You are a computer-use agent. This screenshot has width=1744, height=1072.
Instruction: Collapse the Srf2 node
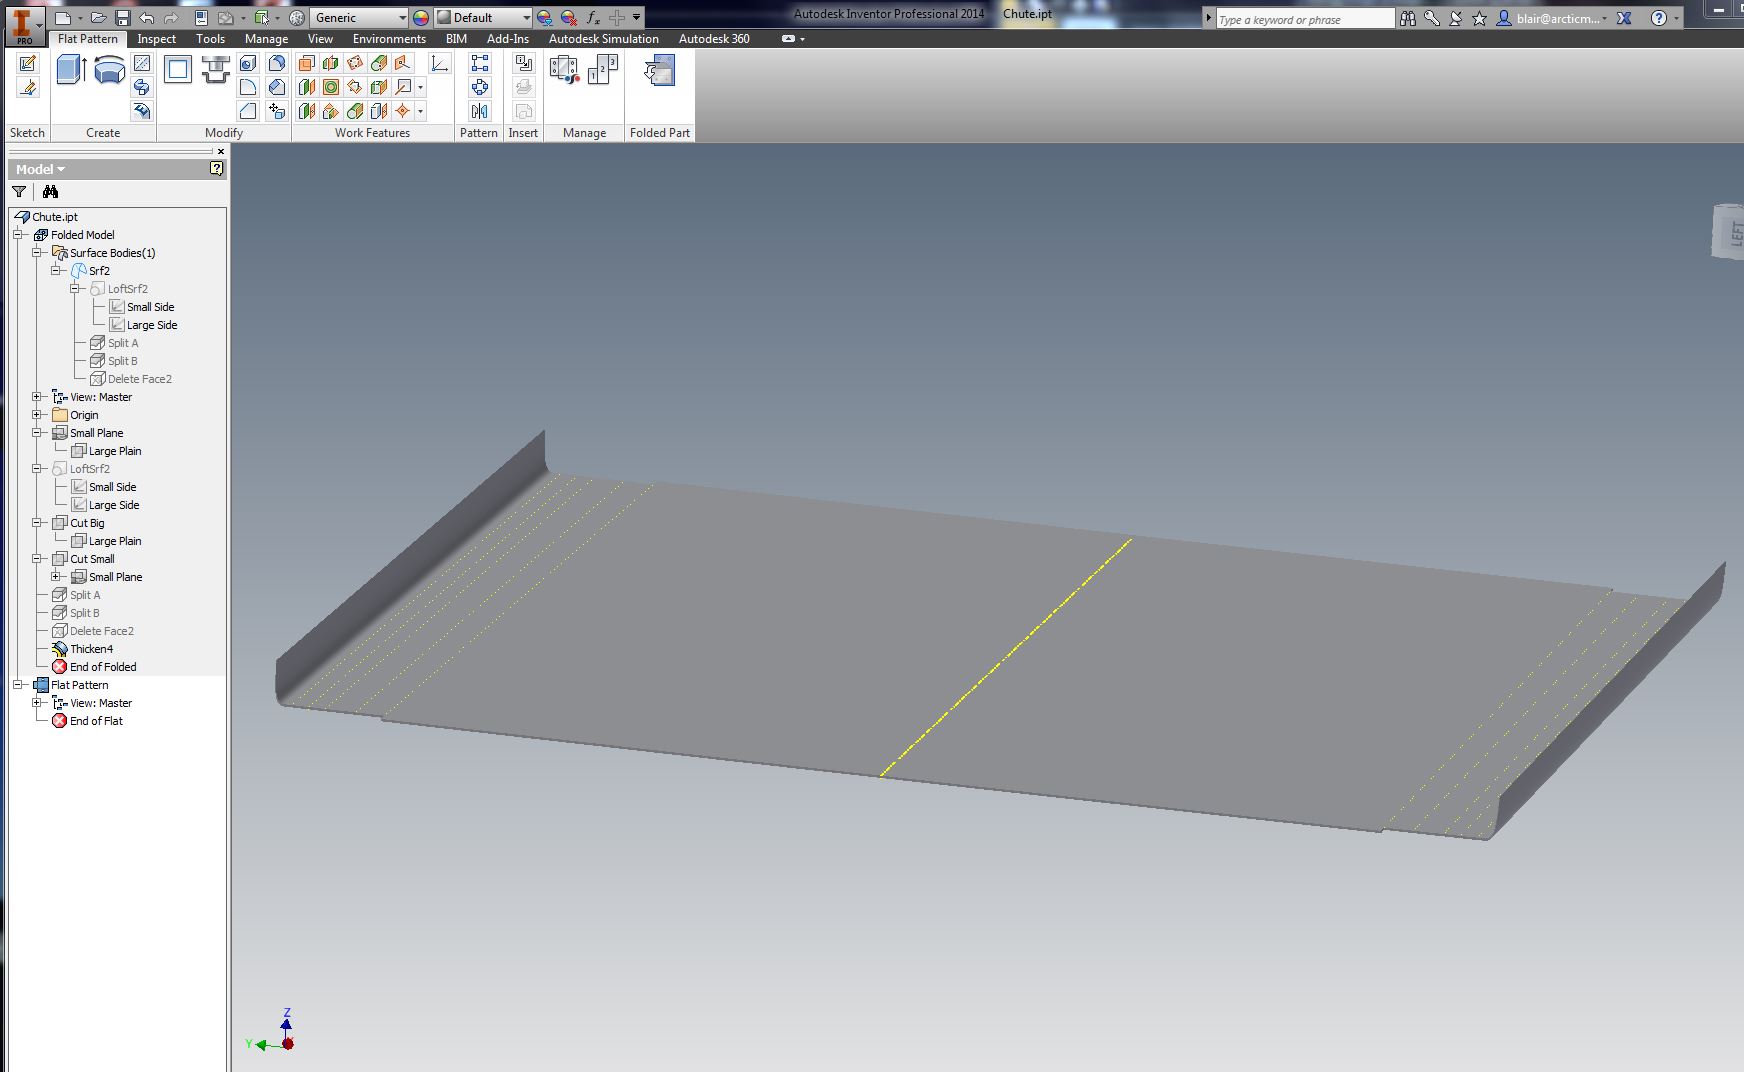click(x=56, y=271)
